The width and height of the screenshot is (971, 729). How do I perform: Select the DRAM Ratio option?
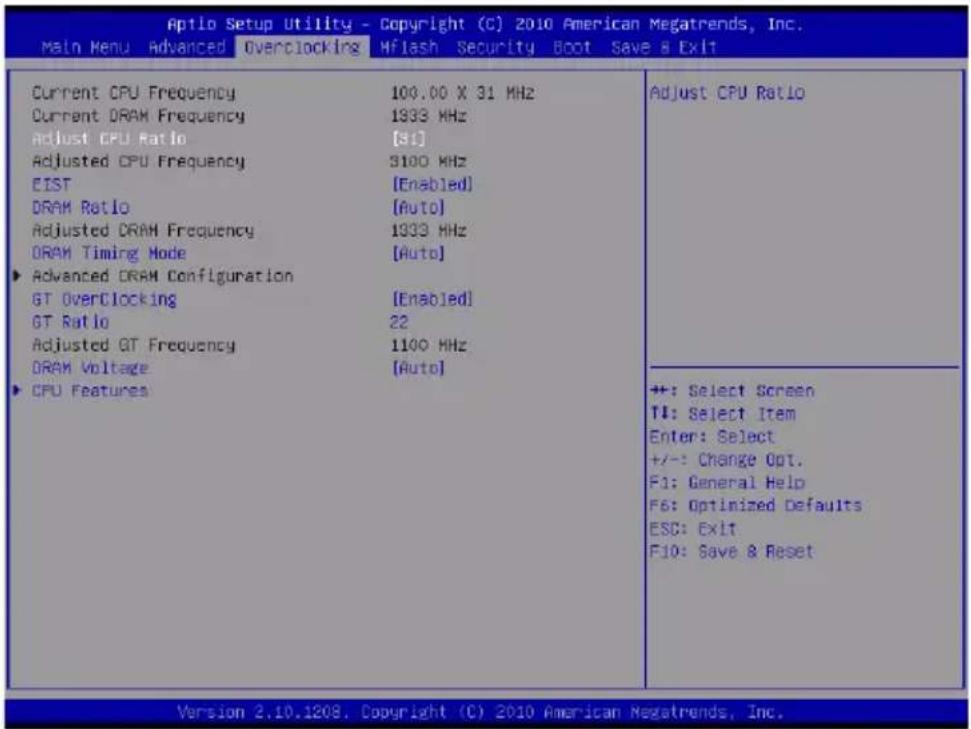[81, 207]
